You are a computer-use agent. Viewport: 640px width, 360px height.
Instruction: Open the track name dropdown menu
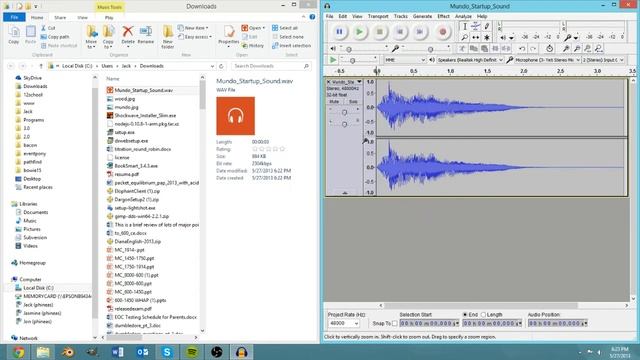tap(359, 82)
